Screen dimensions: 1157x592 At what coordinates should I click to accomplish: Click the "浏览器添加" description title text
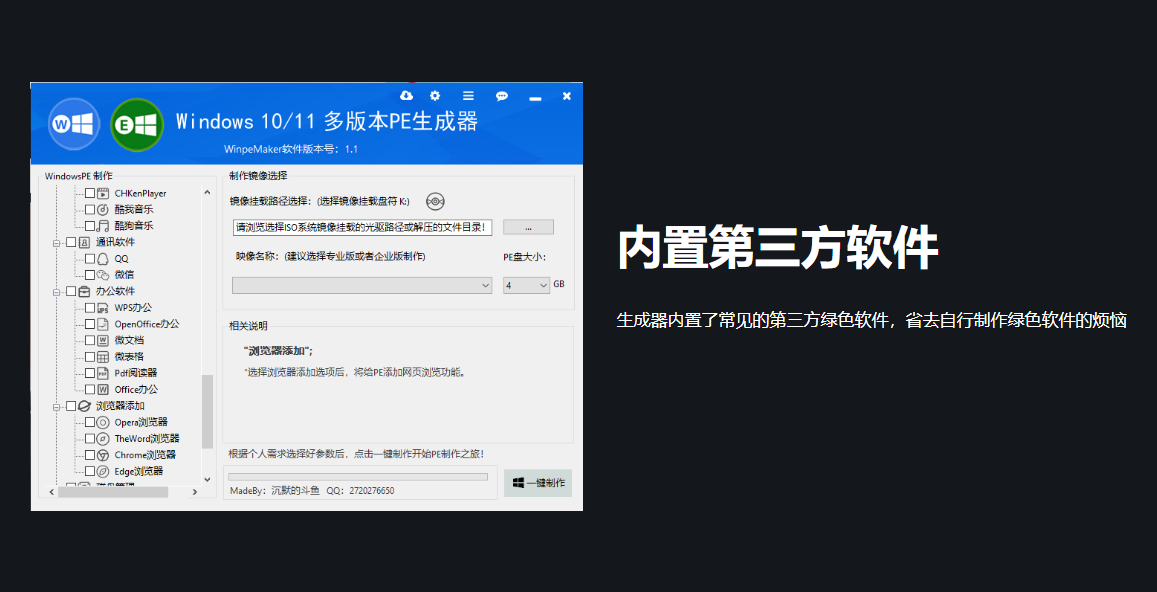(278, 351)
